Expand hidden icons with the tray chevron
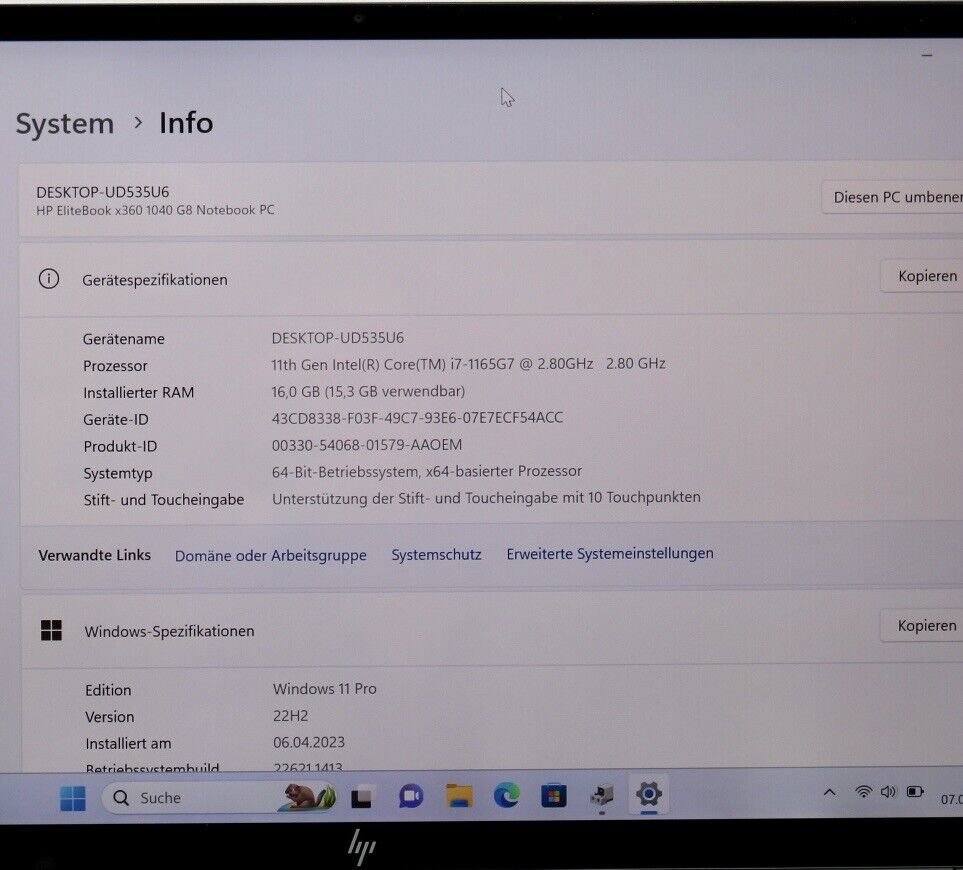 [829, 792]
